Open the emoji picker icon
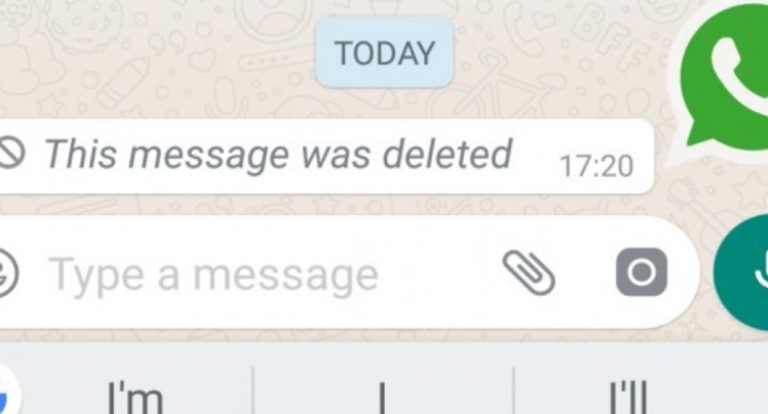This screenshot has height=414, width=768. coord(7,272)
